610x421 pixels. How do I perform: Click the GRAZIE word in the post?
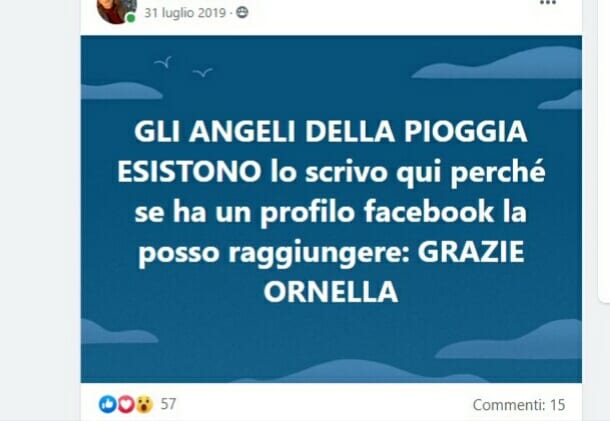pyautogui.click(x=471, y=252)
